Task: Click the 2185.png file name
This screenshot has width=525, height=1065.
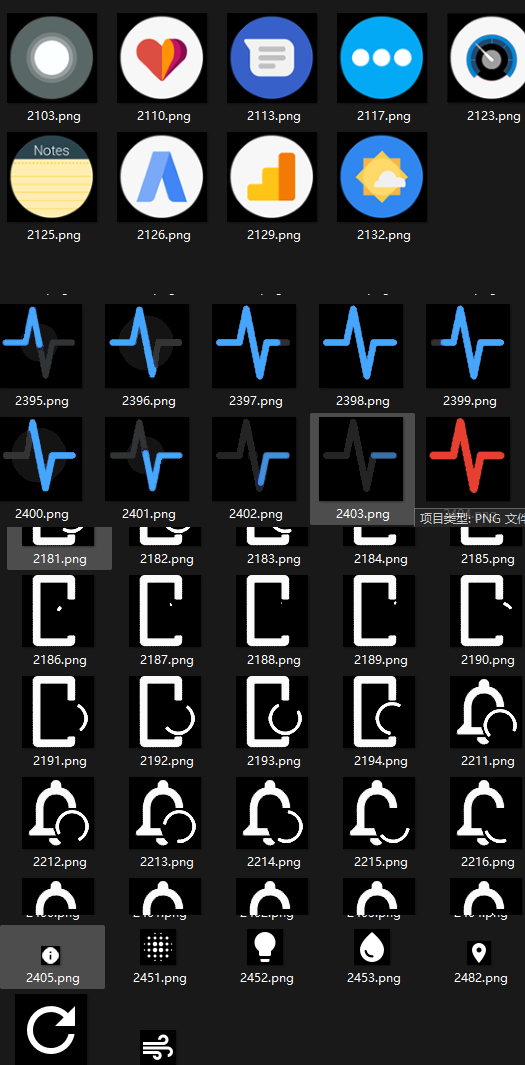Action: 488,559
